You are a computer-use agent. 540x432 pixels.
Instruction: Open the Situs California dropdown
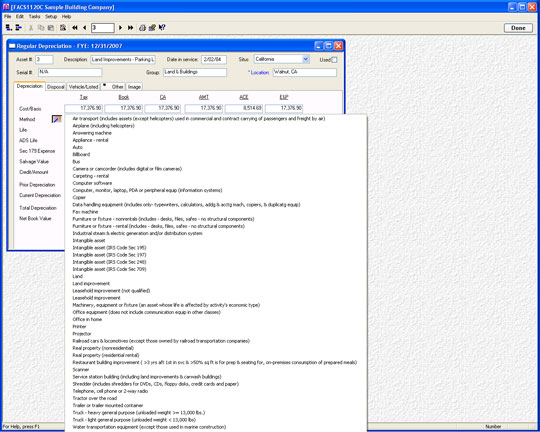(305, 59)
